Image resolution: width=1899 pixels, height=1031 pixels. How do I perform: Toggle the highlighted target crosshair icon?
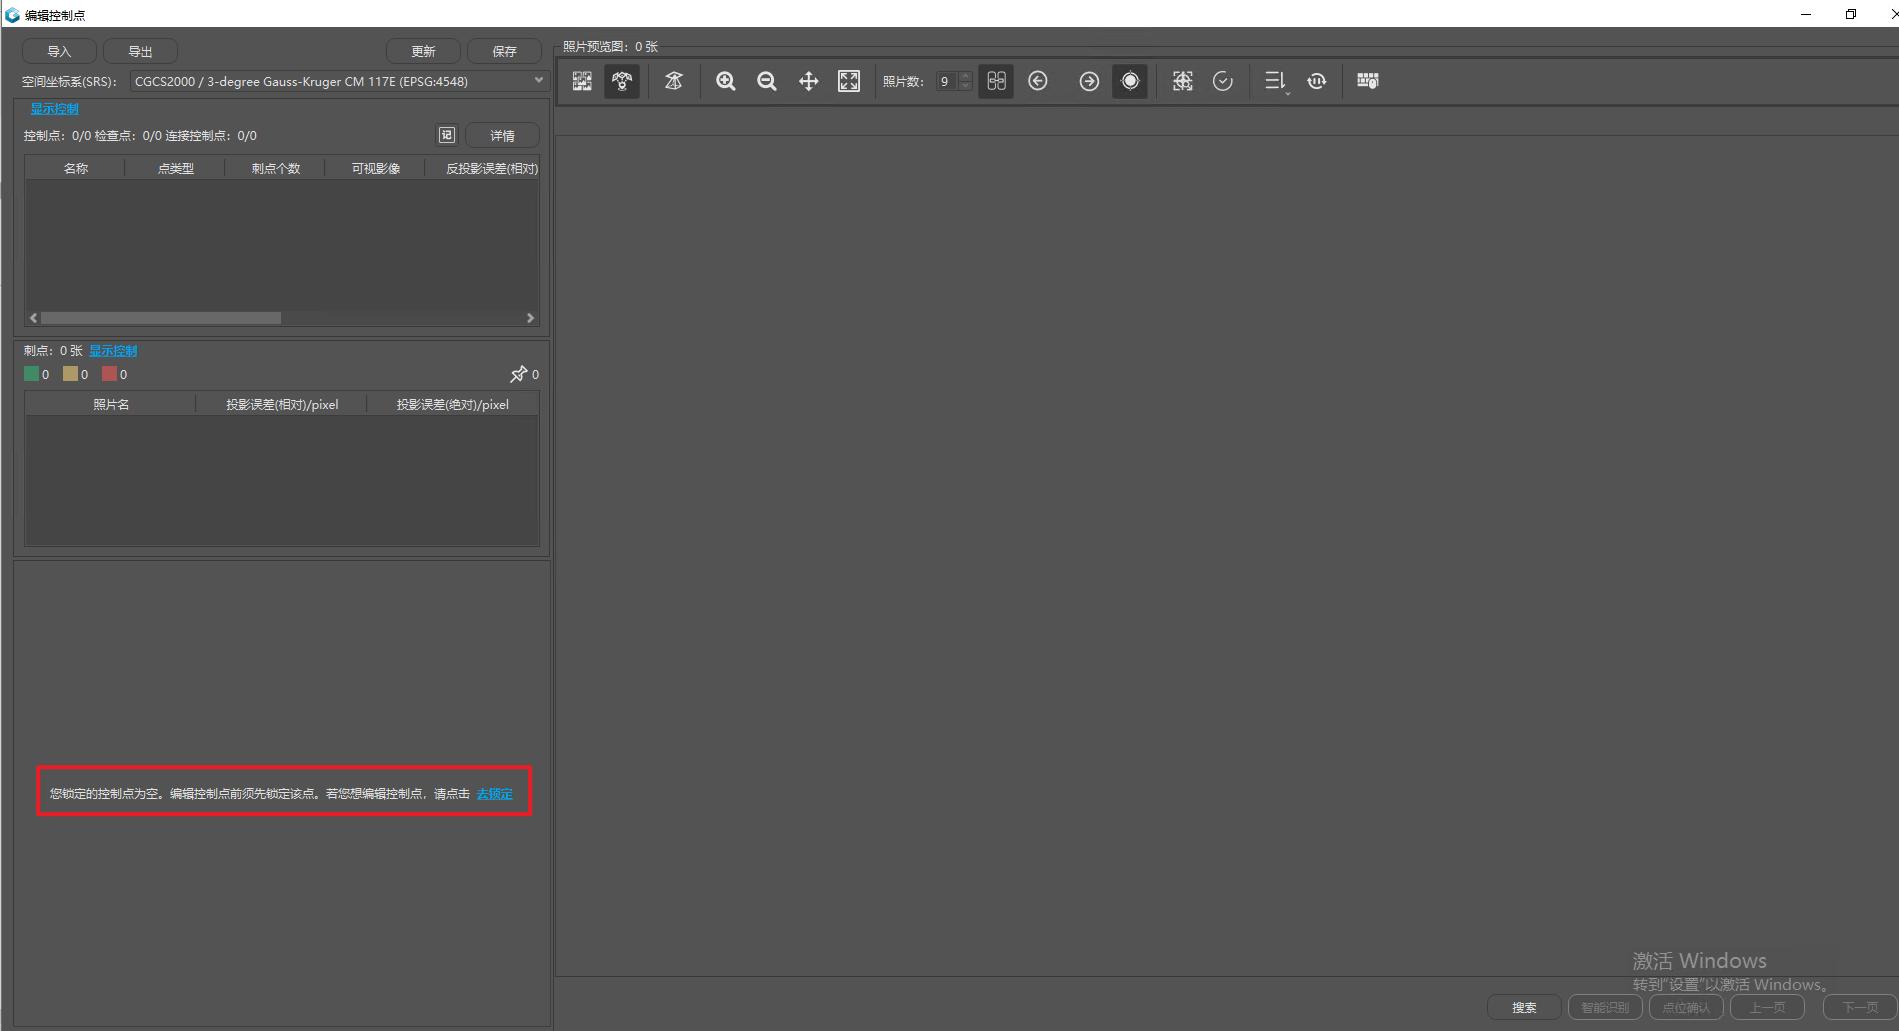tap(1130, 81)
